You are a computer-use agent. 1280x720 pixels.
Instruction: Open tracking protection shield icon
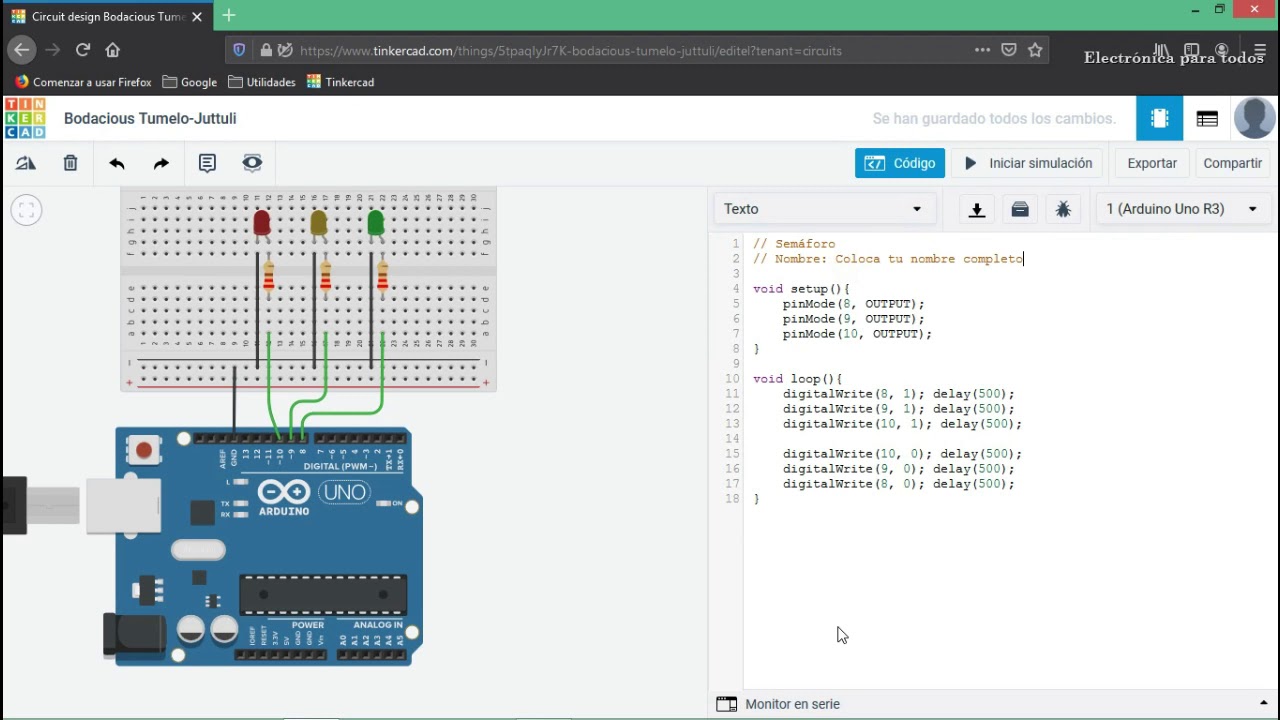(239, 50)
